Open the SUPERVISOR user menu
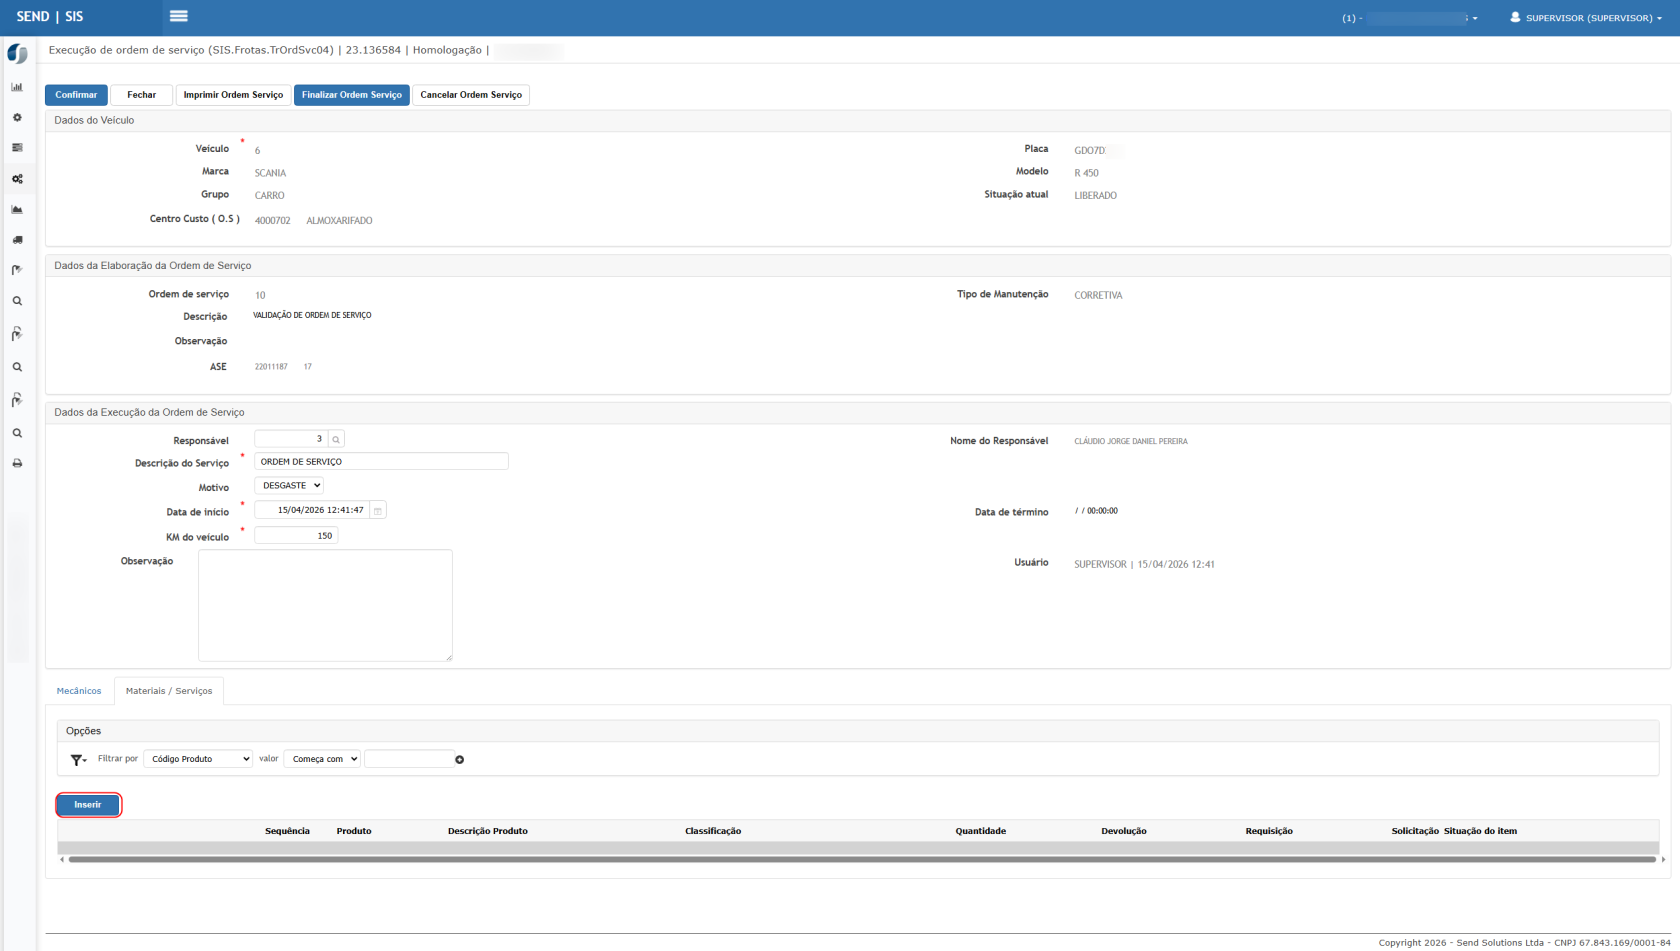Image resolution: width=1680 pixels, height=951 pixels. (1587, 18)
